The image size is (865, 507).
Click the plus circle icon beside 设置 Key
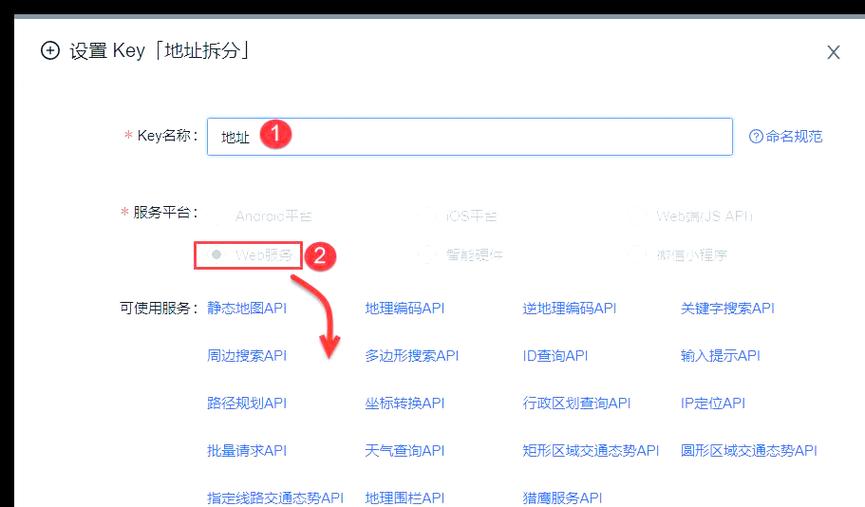pos(50,51)
